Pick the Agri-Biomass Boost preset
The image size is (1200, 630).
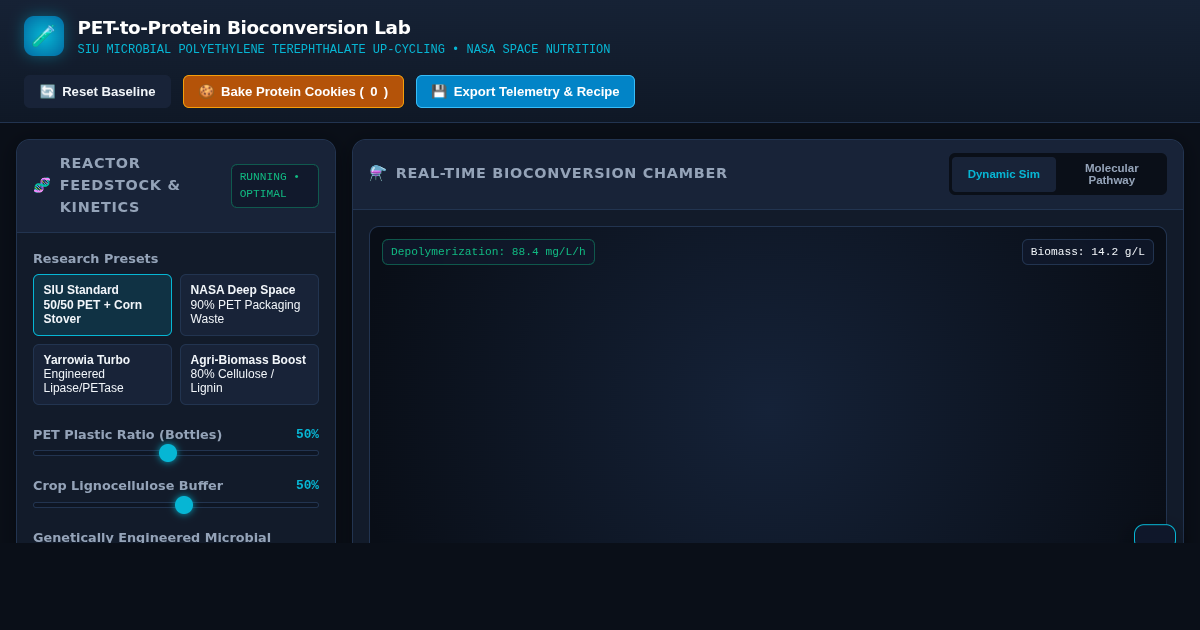coord(249,374)
